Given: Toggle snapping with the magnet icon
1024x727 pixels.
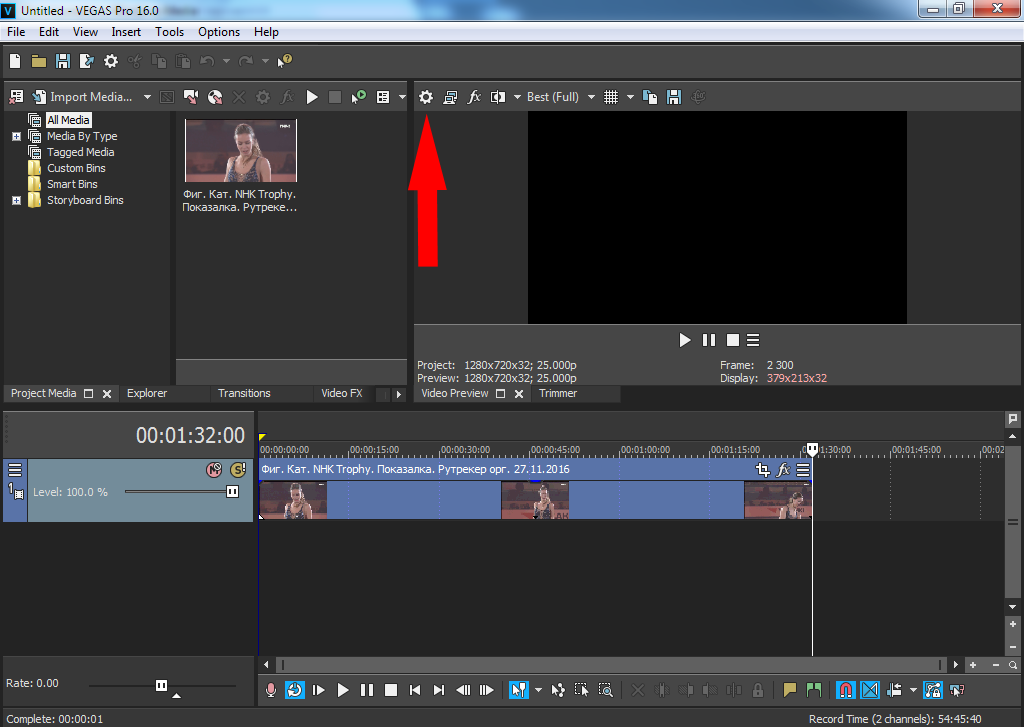Looking at the screenshot, I should point(845,690).
